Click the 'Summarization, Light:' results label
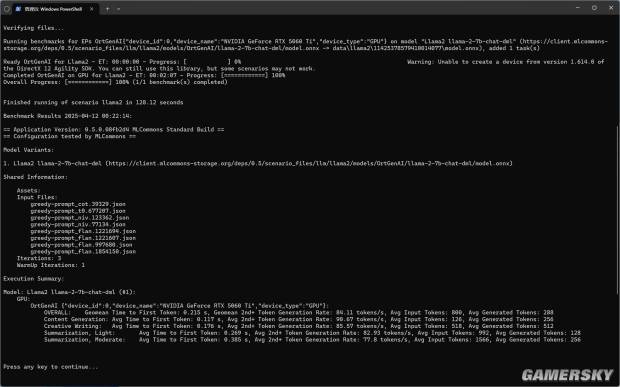Viewport: 620px width, 387px height. (x=78, y=333)
